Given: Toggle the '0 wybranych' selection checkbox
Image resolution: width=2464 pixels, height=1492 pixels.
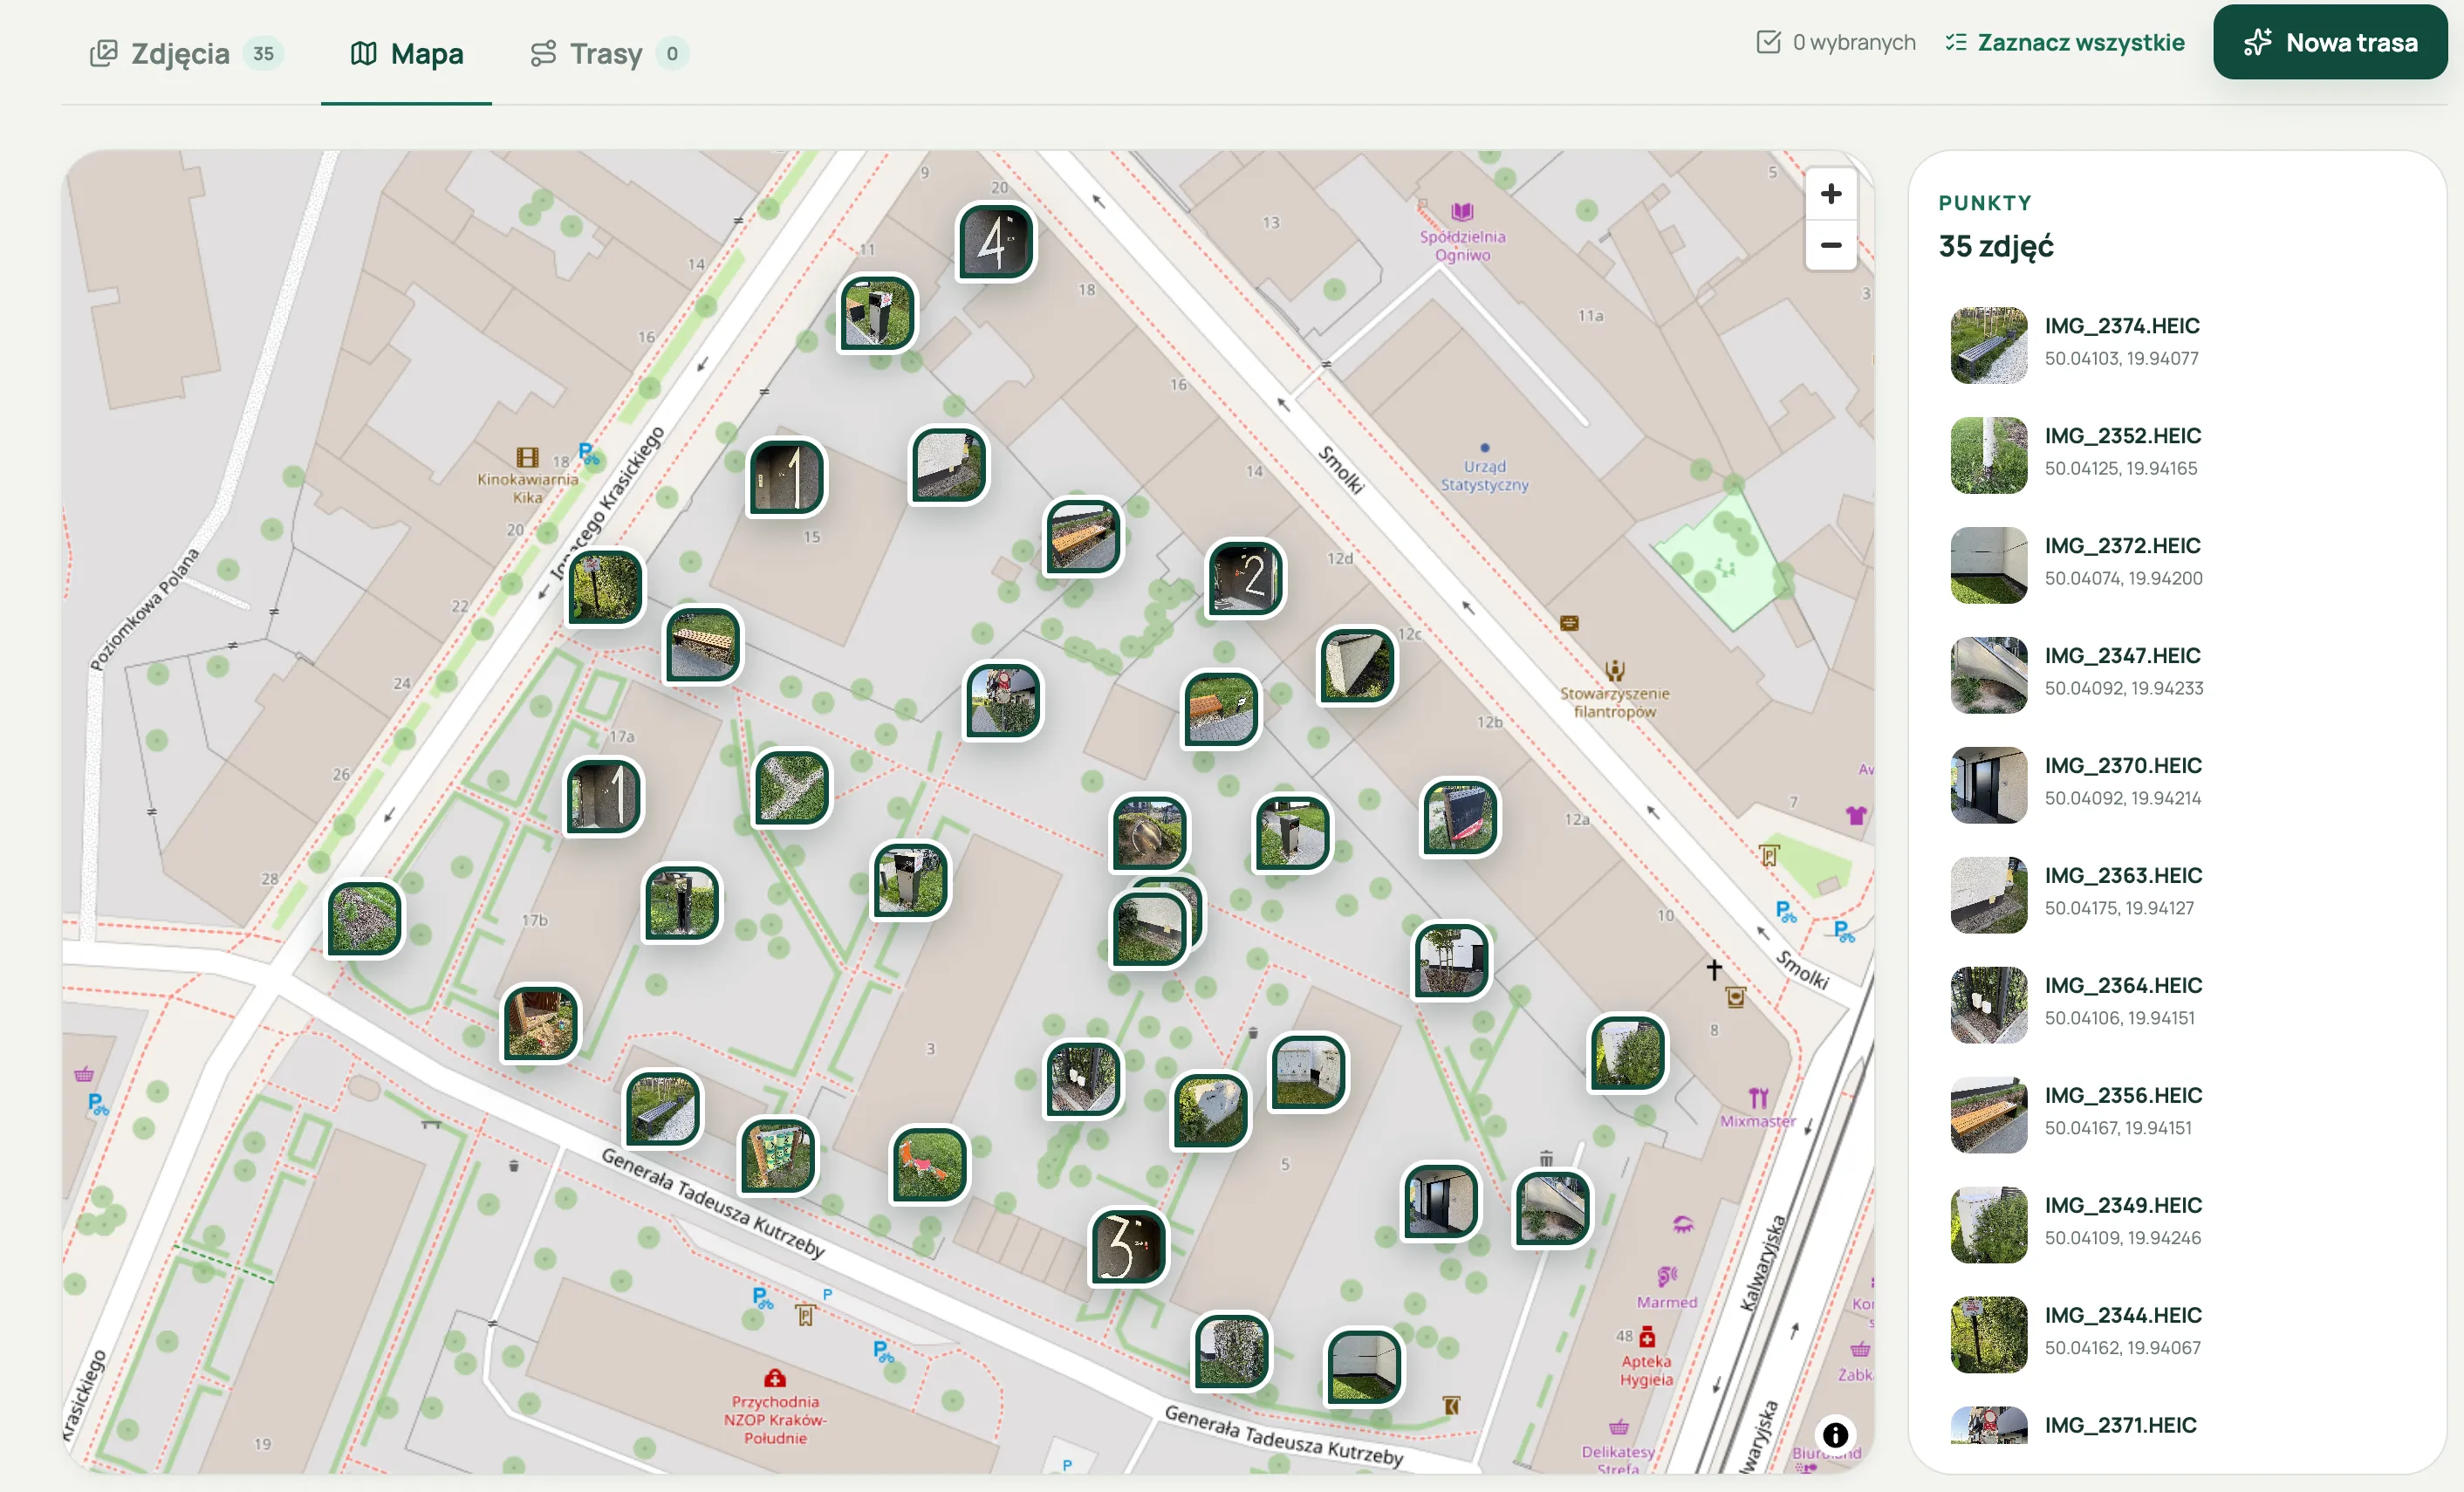Looking at the screenshot, I should [1768, 42].
